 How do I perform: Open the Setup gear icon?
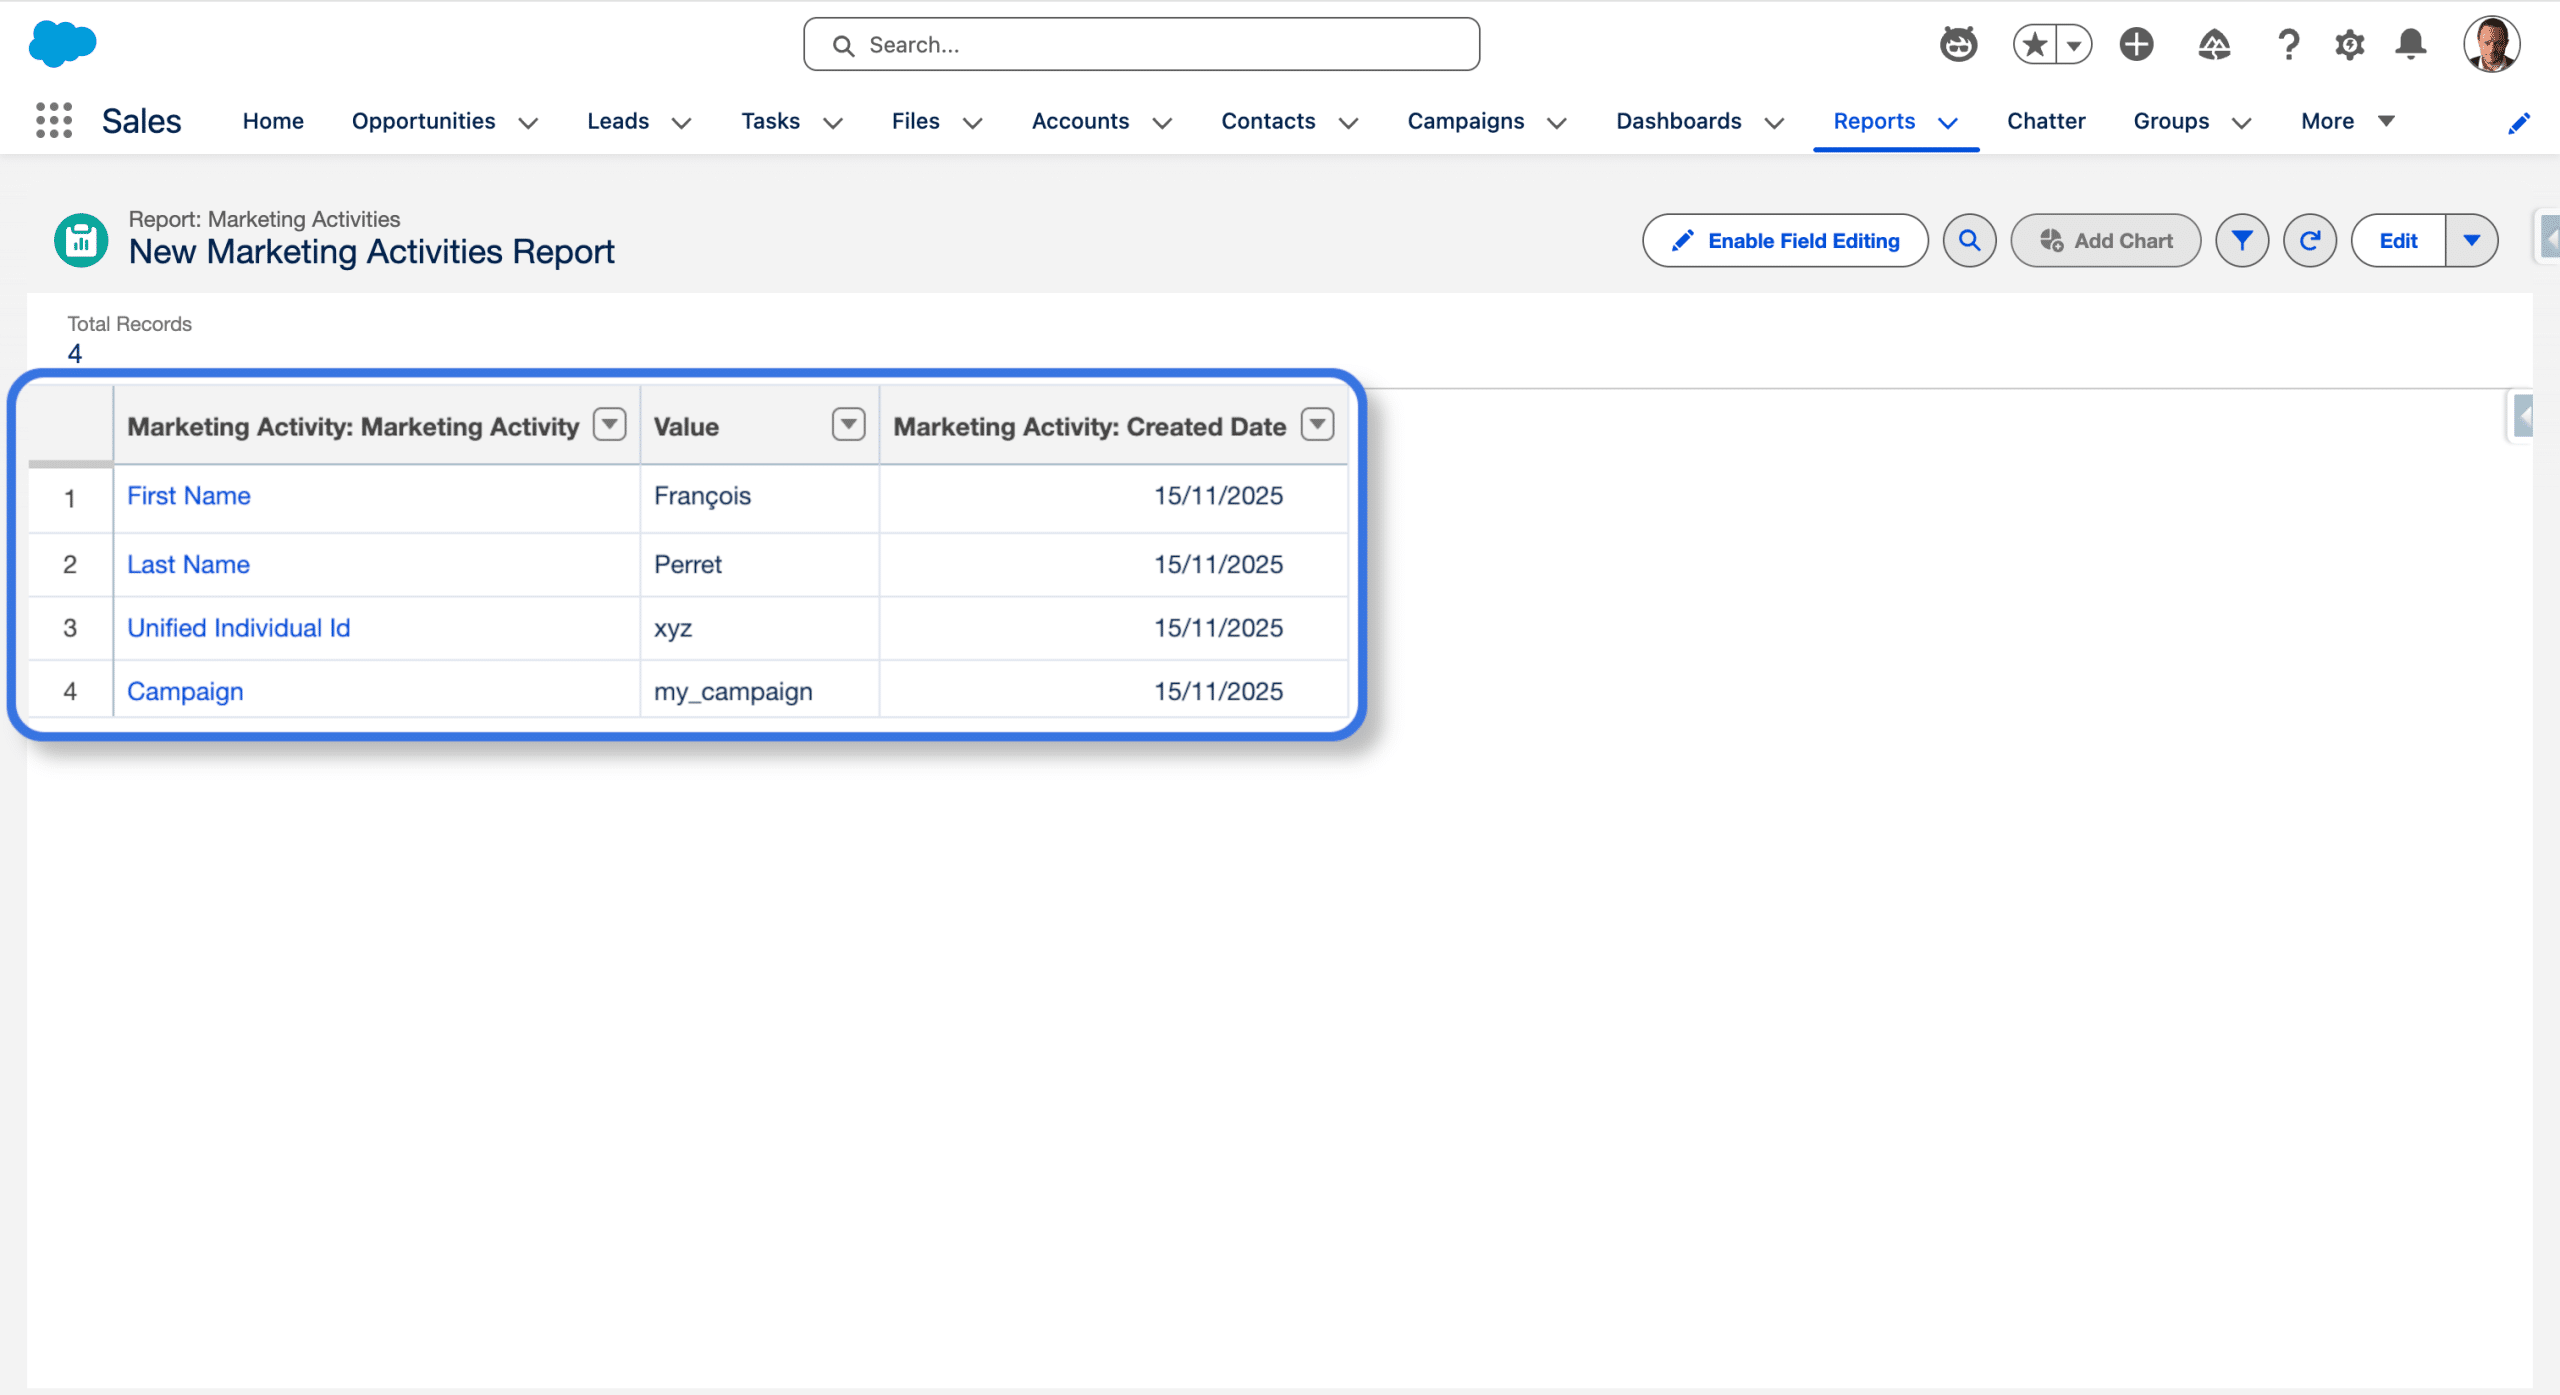click(2349, 45)
